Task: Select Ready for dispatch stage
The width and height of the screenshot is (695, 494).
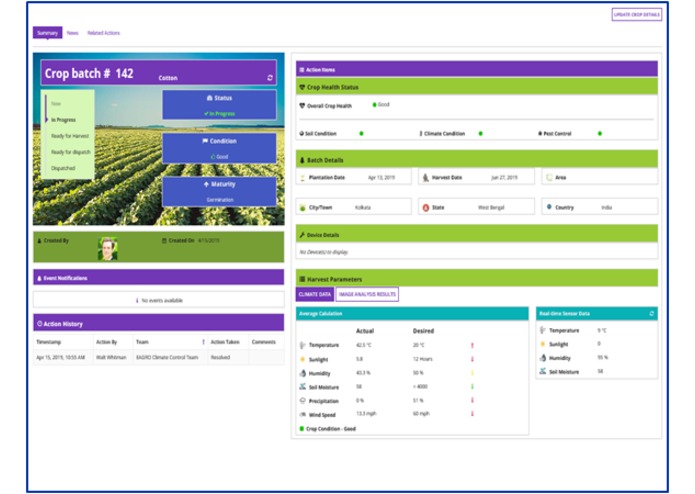Action: tap(70, 152)
